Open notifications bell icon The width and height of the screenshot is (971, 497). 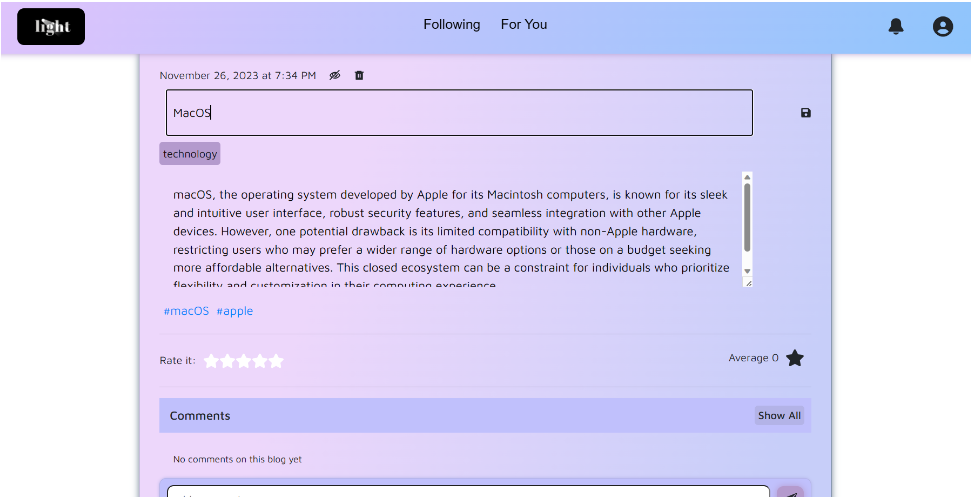[x=895, y=26]
